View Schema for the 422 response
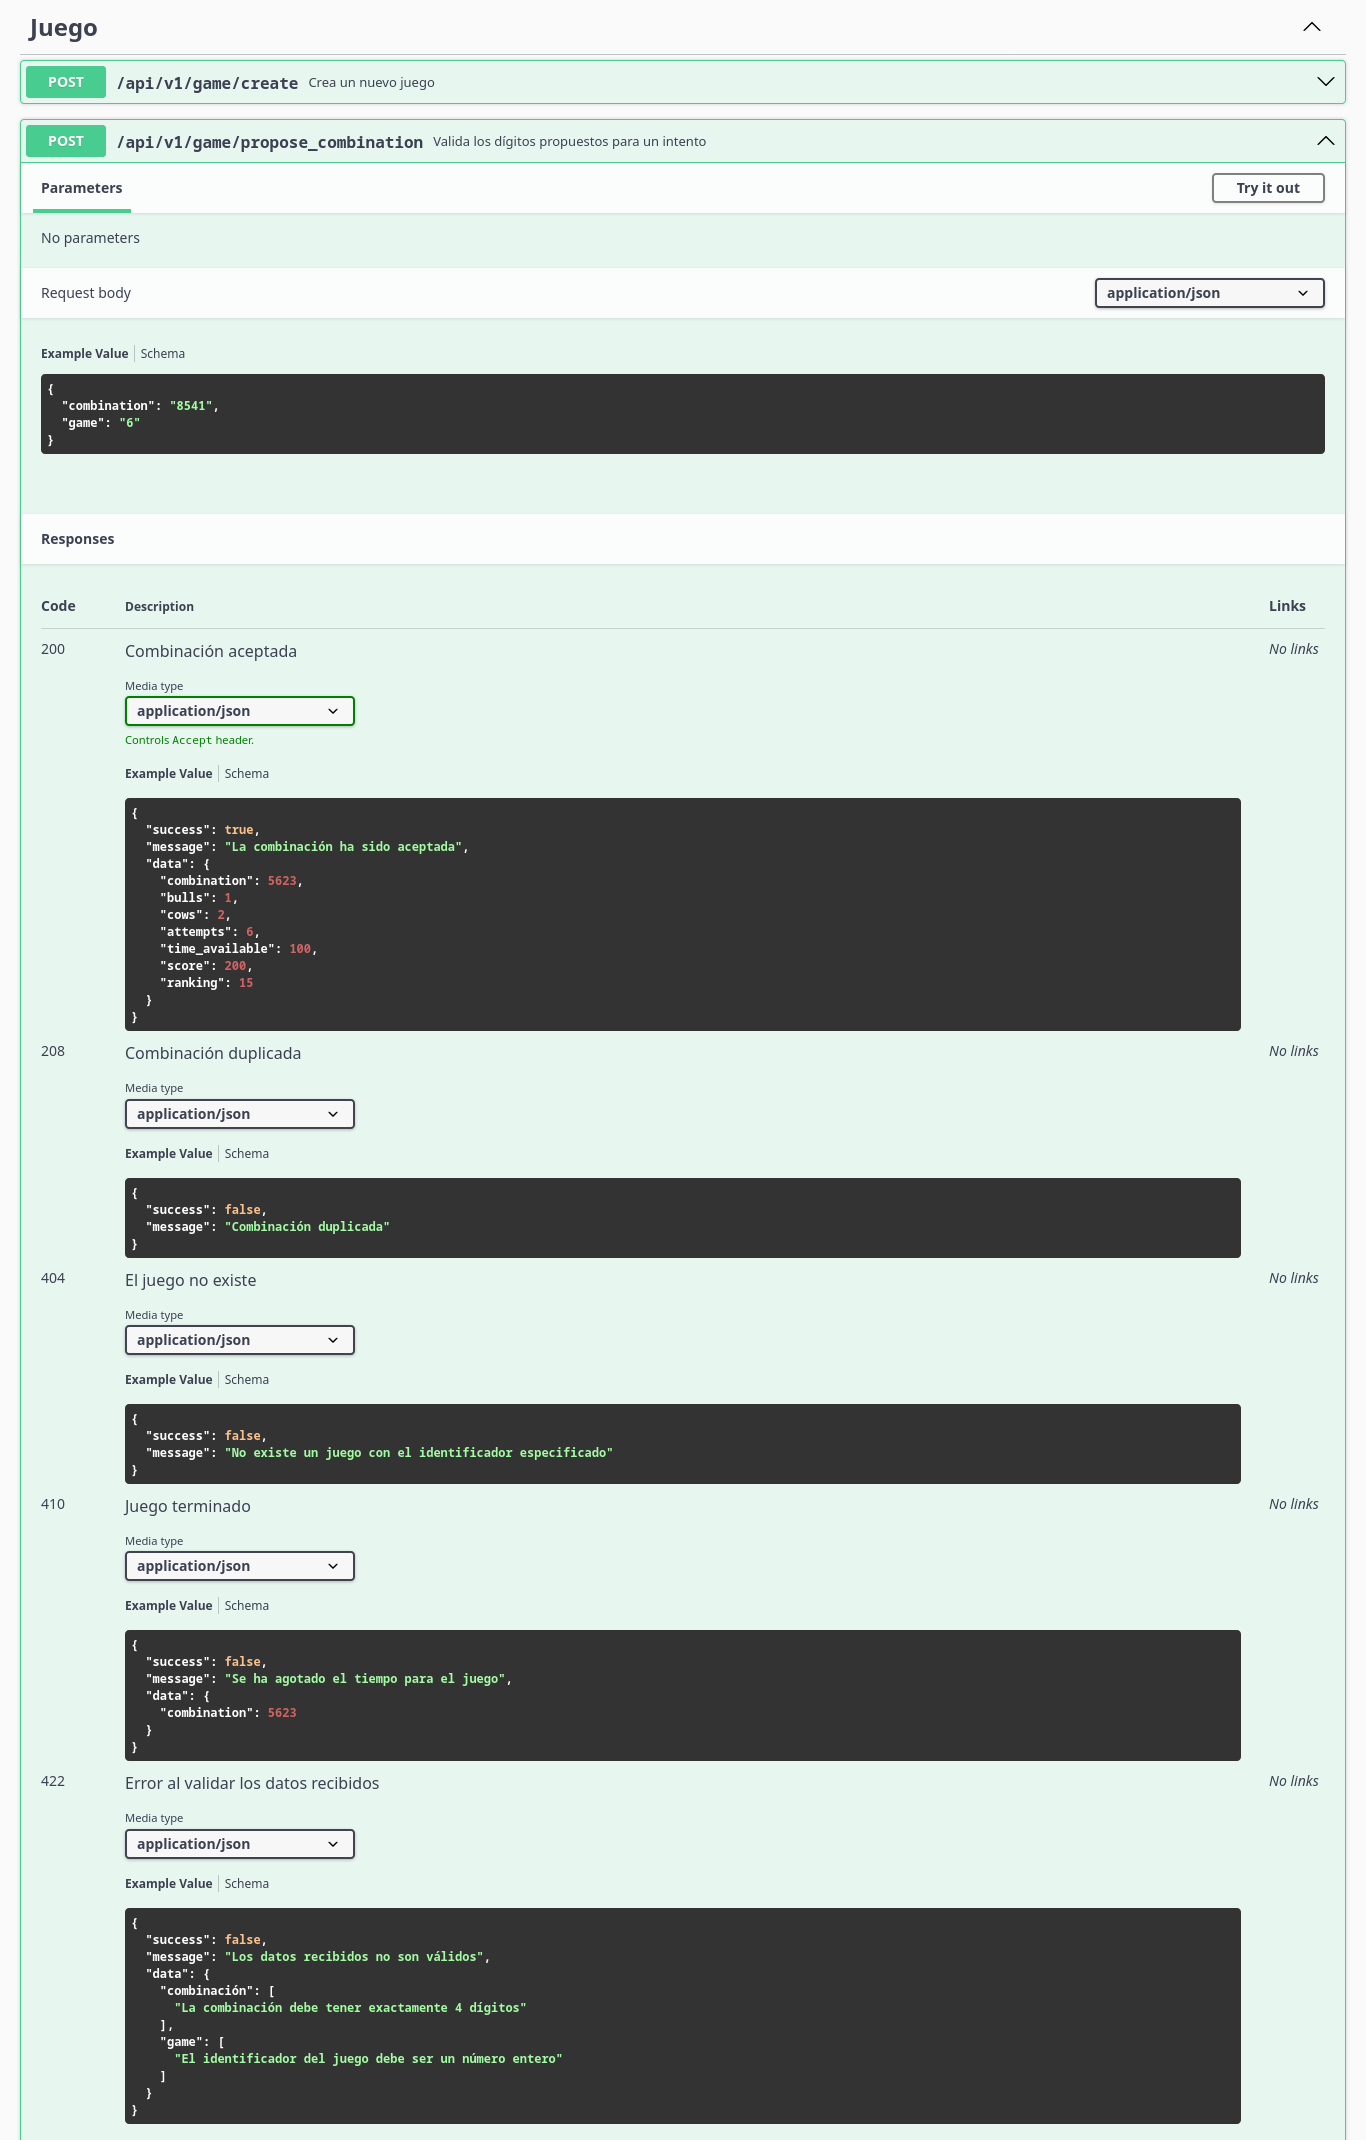Viewport: 1366px width, 2140px height. click(247, 1884)
